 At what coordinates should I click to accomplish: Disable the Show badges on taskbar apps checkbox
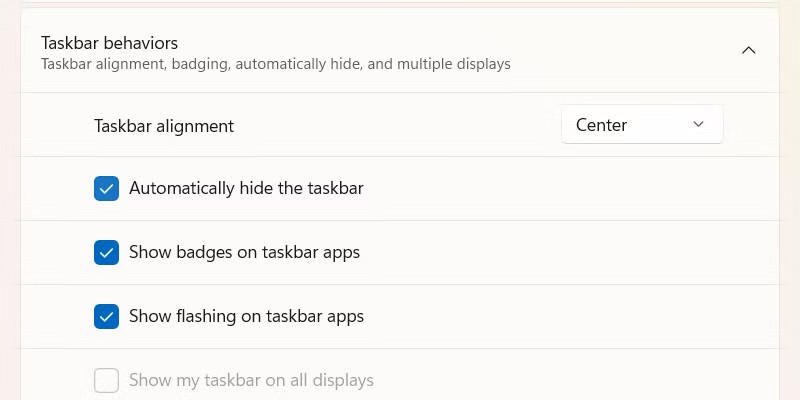tap(107, 252)
